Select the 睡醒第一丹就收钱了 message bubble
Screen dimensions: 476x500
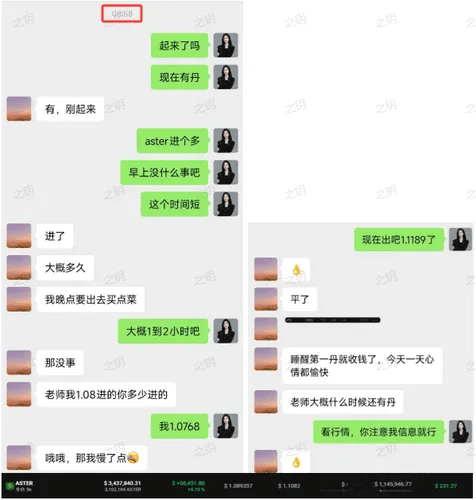point(362,365)
